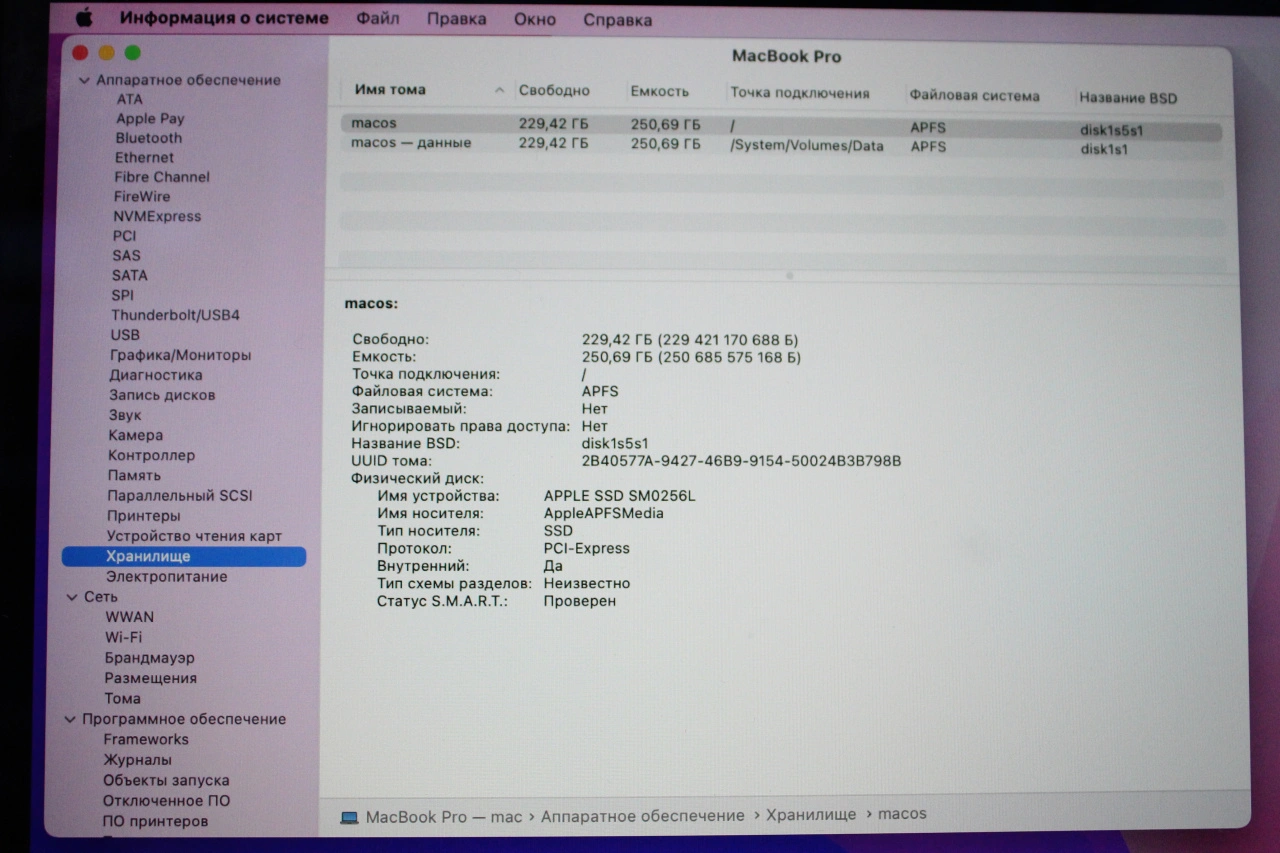Click the MacBook Pro icon in path bar
Viewport: 1280px width, 853px height.
coord(349,817)
